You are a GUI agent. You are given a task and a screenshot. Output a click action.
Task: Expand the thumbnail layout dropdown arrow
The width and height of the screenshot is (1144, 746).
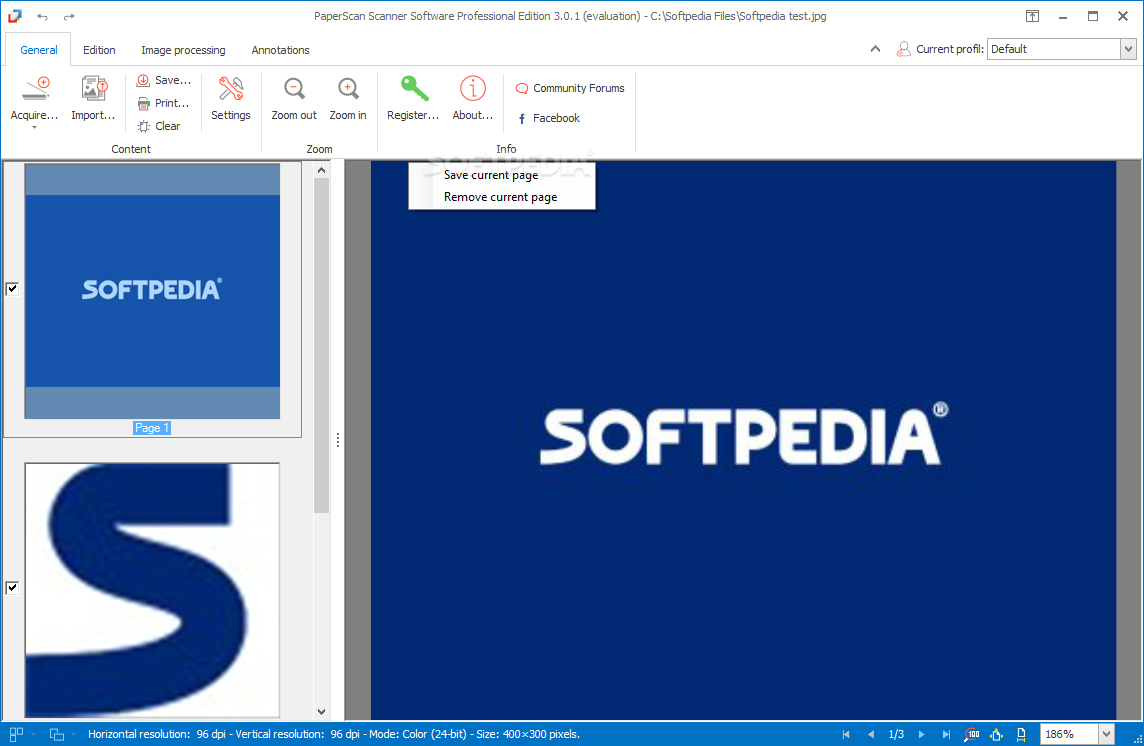click(33, 734)
